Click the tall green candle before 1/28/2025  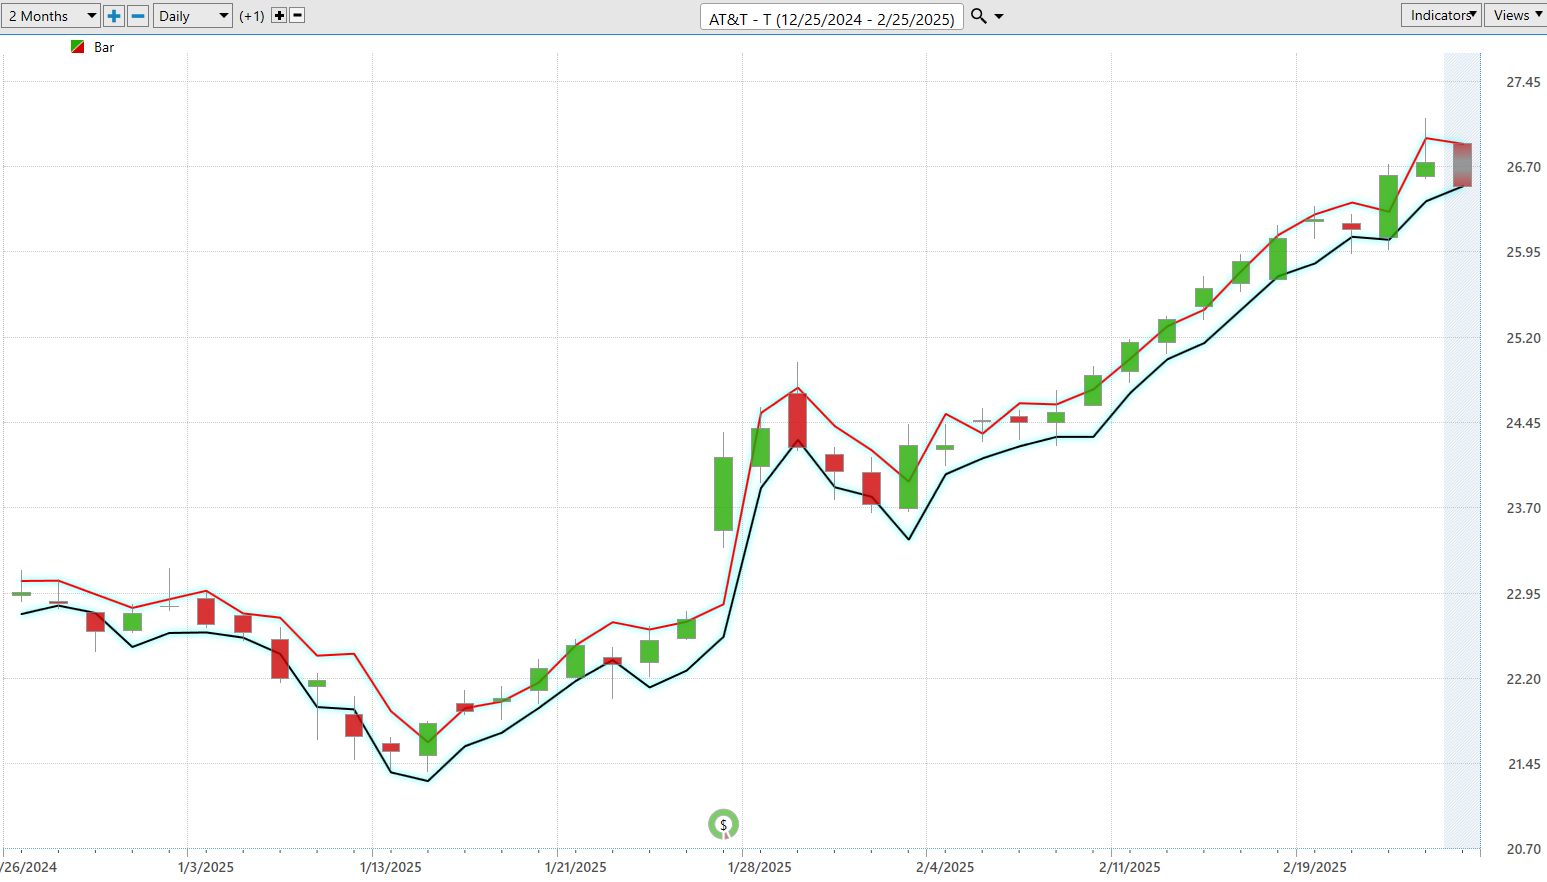[x=723, y=493]
